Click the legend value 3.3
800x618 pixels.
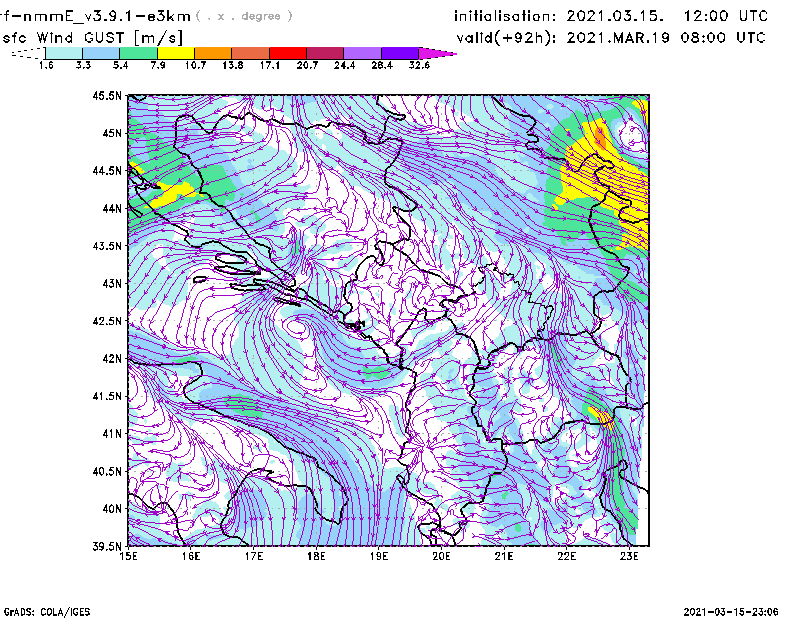click(x=83, y=65)
